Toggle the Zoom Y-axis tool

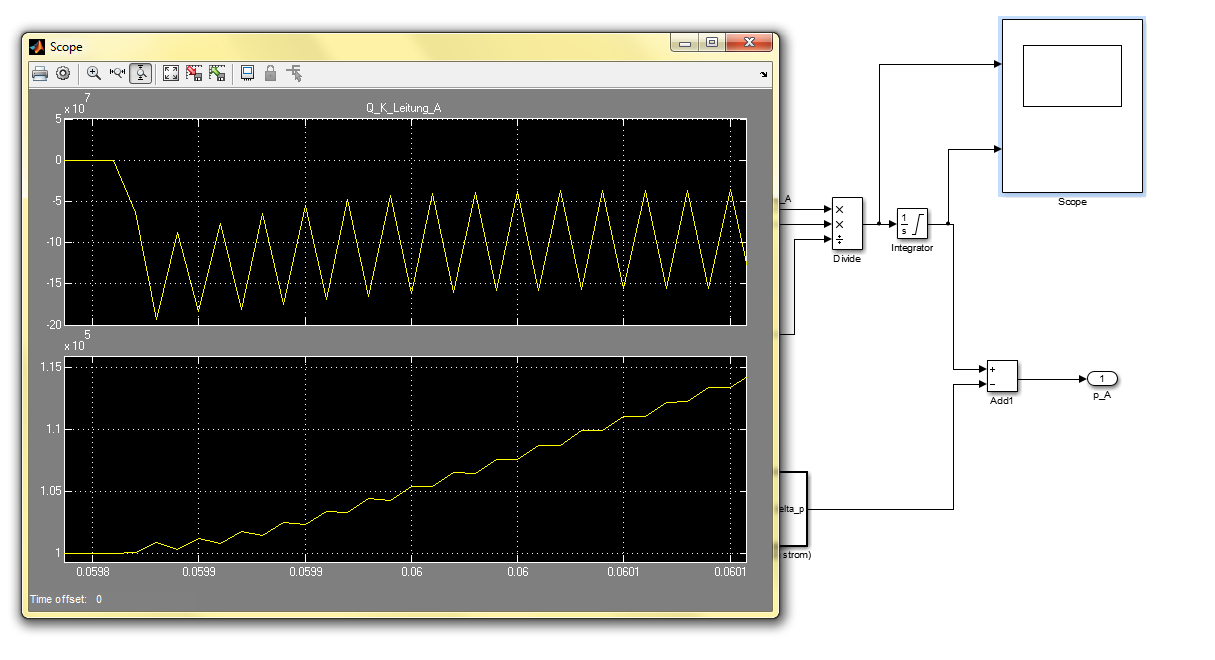point(141,73)
